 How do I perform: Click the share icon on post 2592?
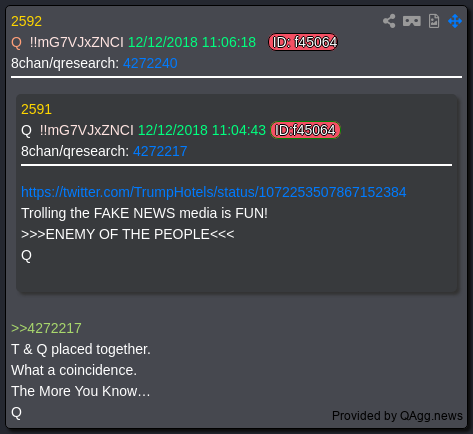(389, 21)
